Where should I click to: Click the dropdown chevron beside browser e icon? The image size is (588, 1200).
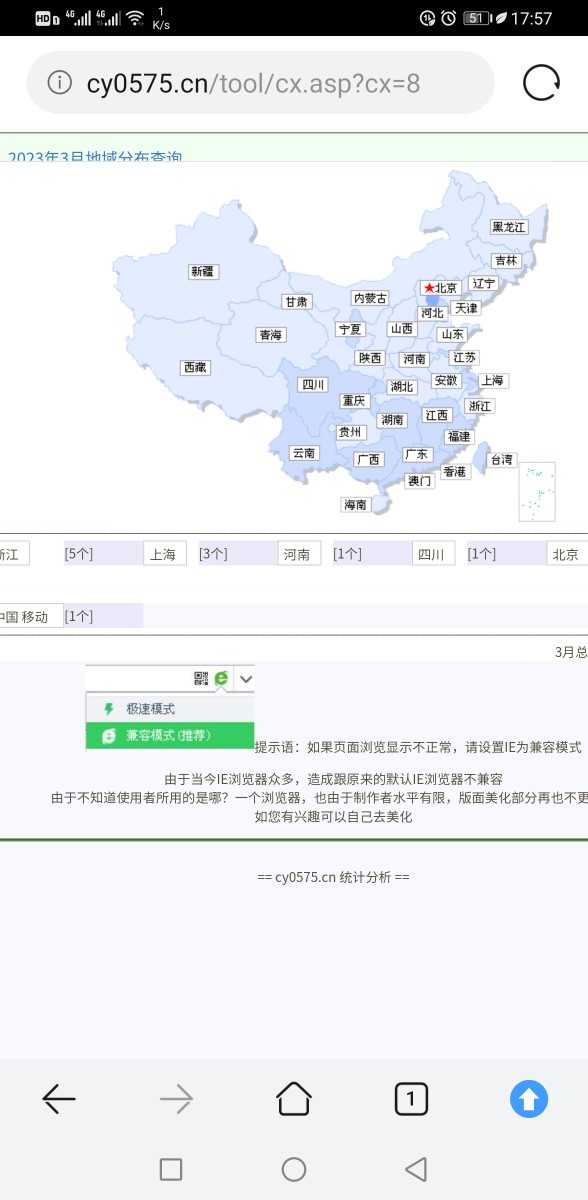pos(245,678)
